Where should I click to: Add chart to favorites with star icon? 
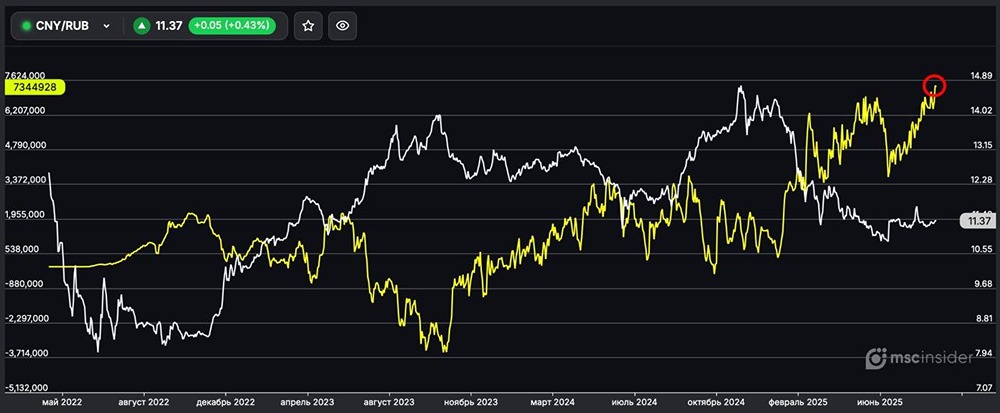click(308, 25)
